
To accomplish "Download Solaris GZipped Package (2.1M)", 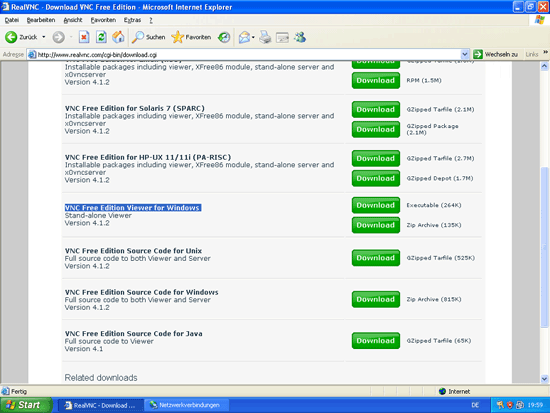I will [x=376, y=129].
